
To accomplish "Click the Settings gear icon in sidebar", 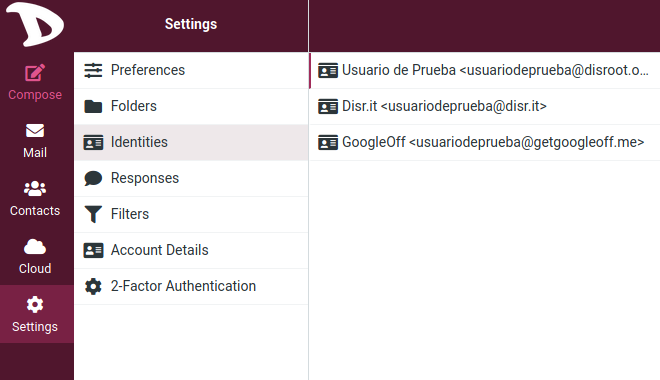I will point(35,304).
